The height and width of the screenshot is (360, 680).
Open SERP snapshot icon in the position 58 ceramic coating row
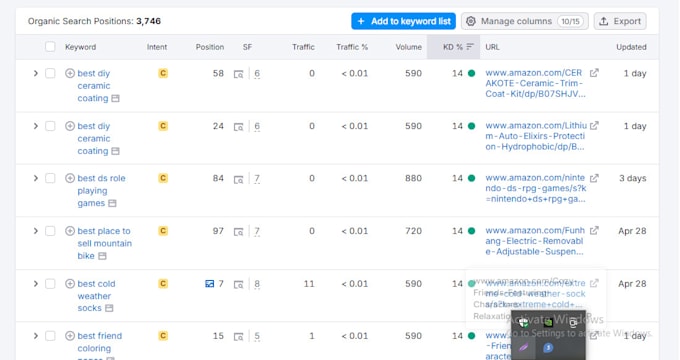click(115, 98)
